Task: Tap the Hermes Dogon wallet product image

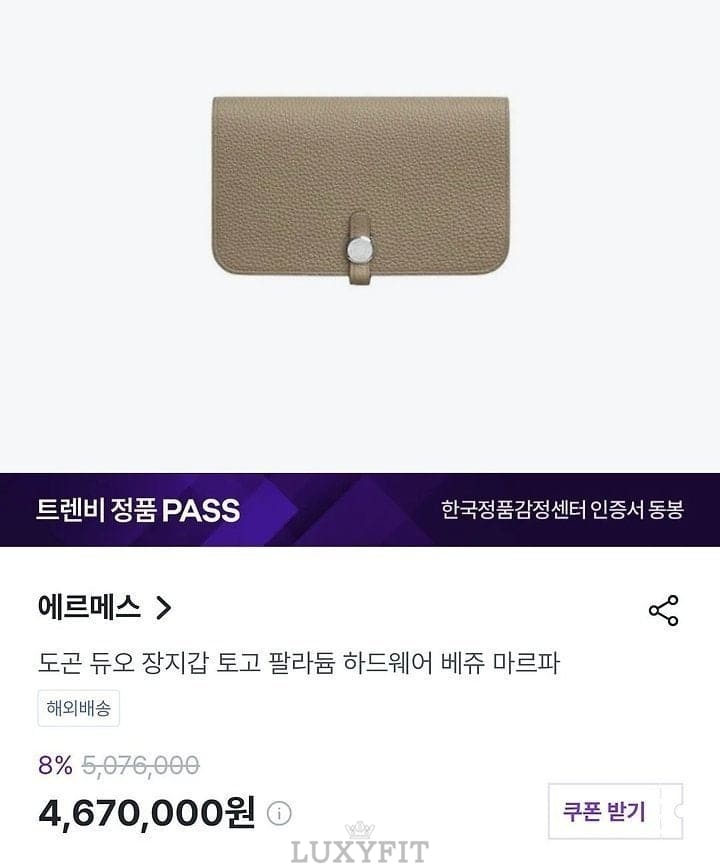Action: pos(361,191)
